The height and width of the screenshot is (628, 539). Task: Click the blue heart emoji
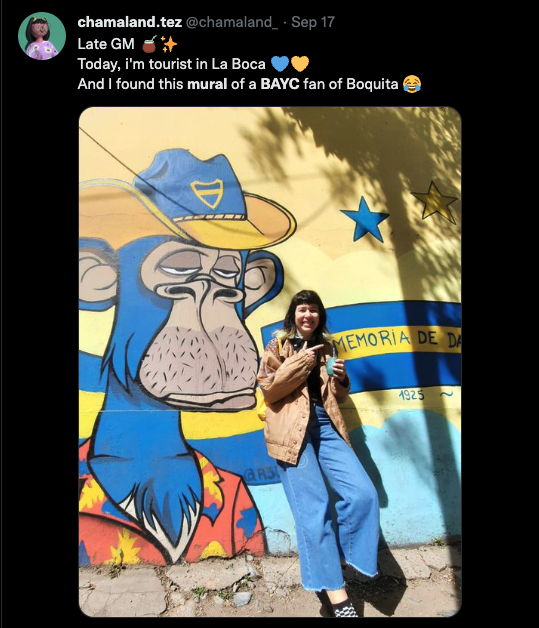coord(280,64)
